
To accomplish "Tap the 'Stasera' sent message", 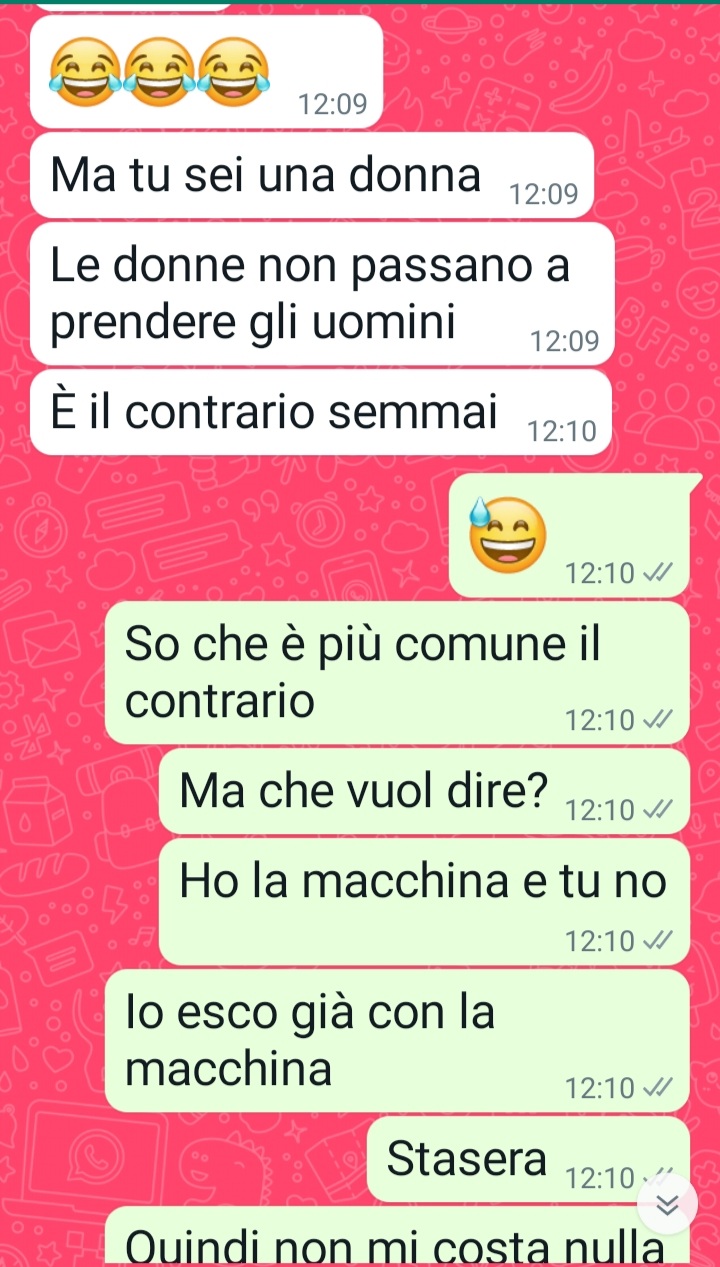I will coord(528,1160).
